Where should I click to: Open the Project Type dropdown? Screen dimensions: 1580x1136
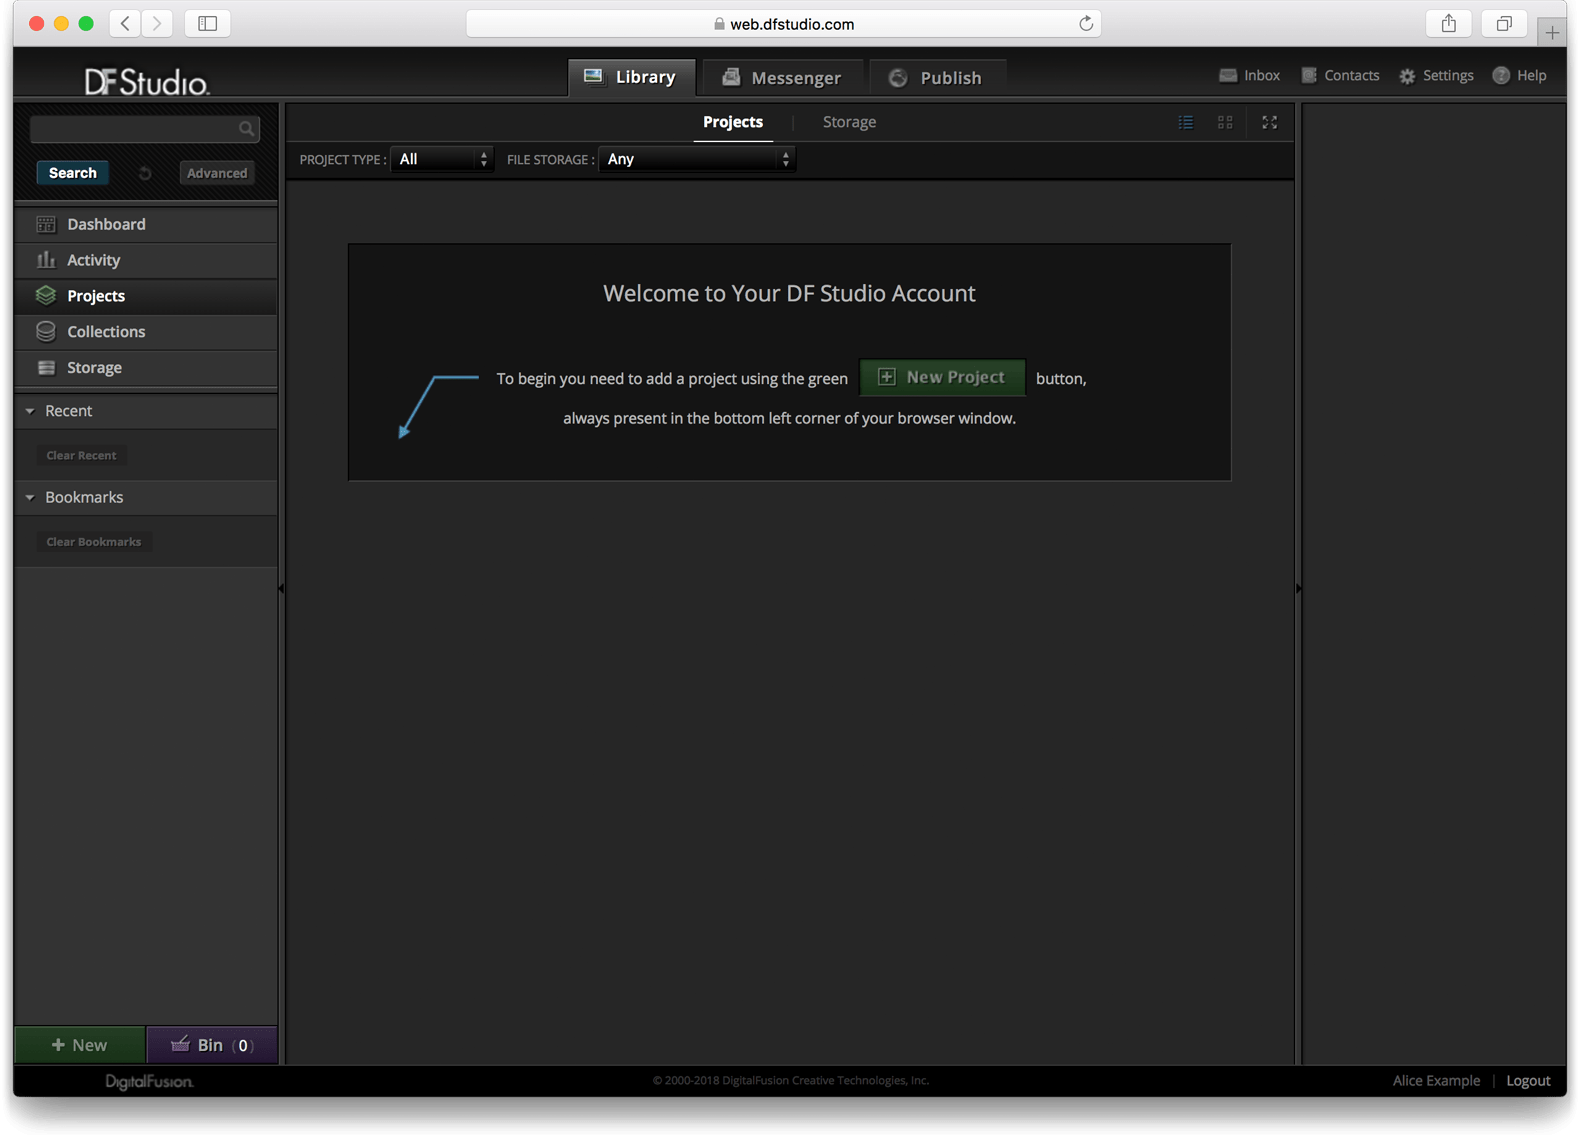coord(442,159)
